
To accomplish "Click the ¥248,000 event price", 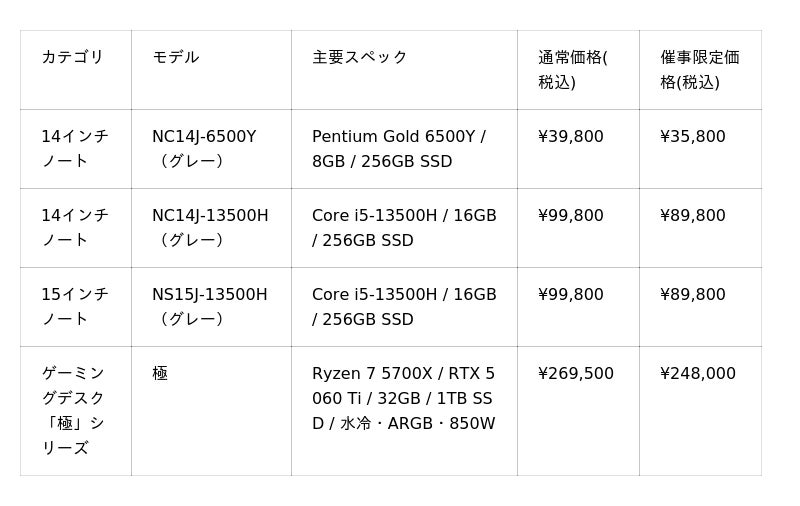I will click(x=698, y=373).
